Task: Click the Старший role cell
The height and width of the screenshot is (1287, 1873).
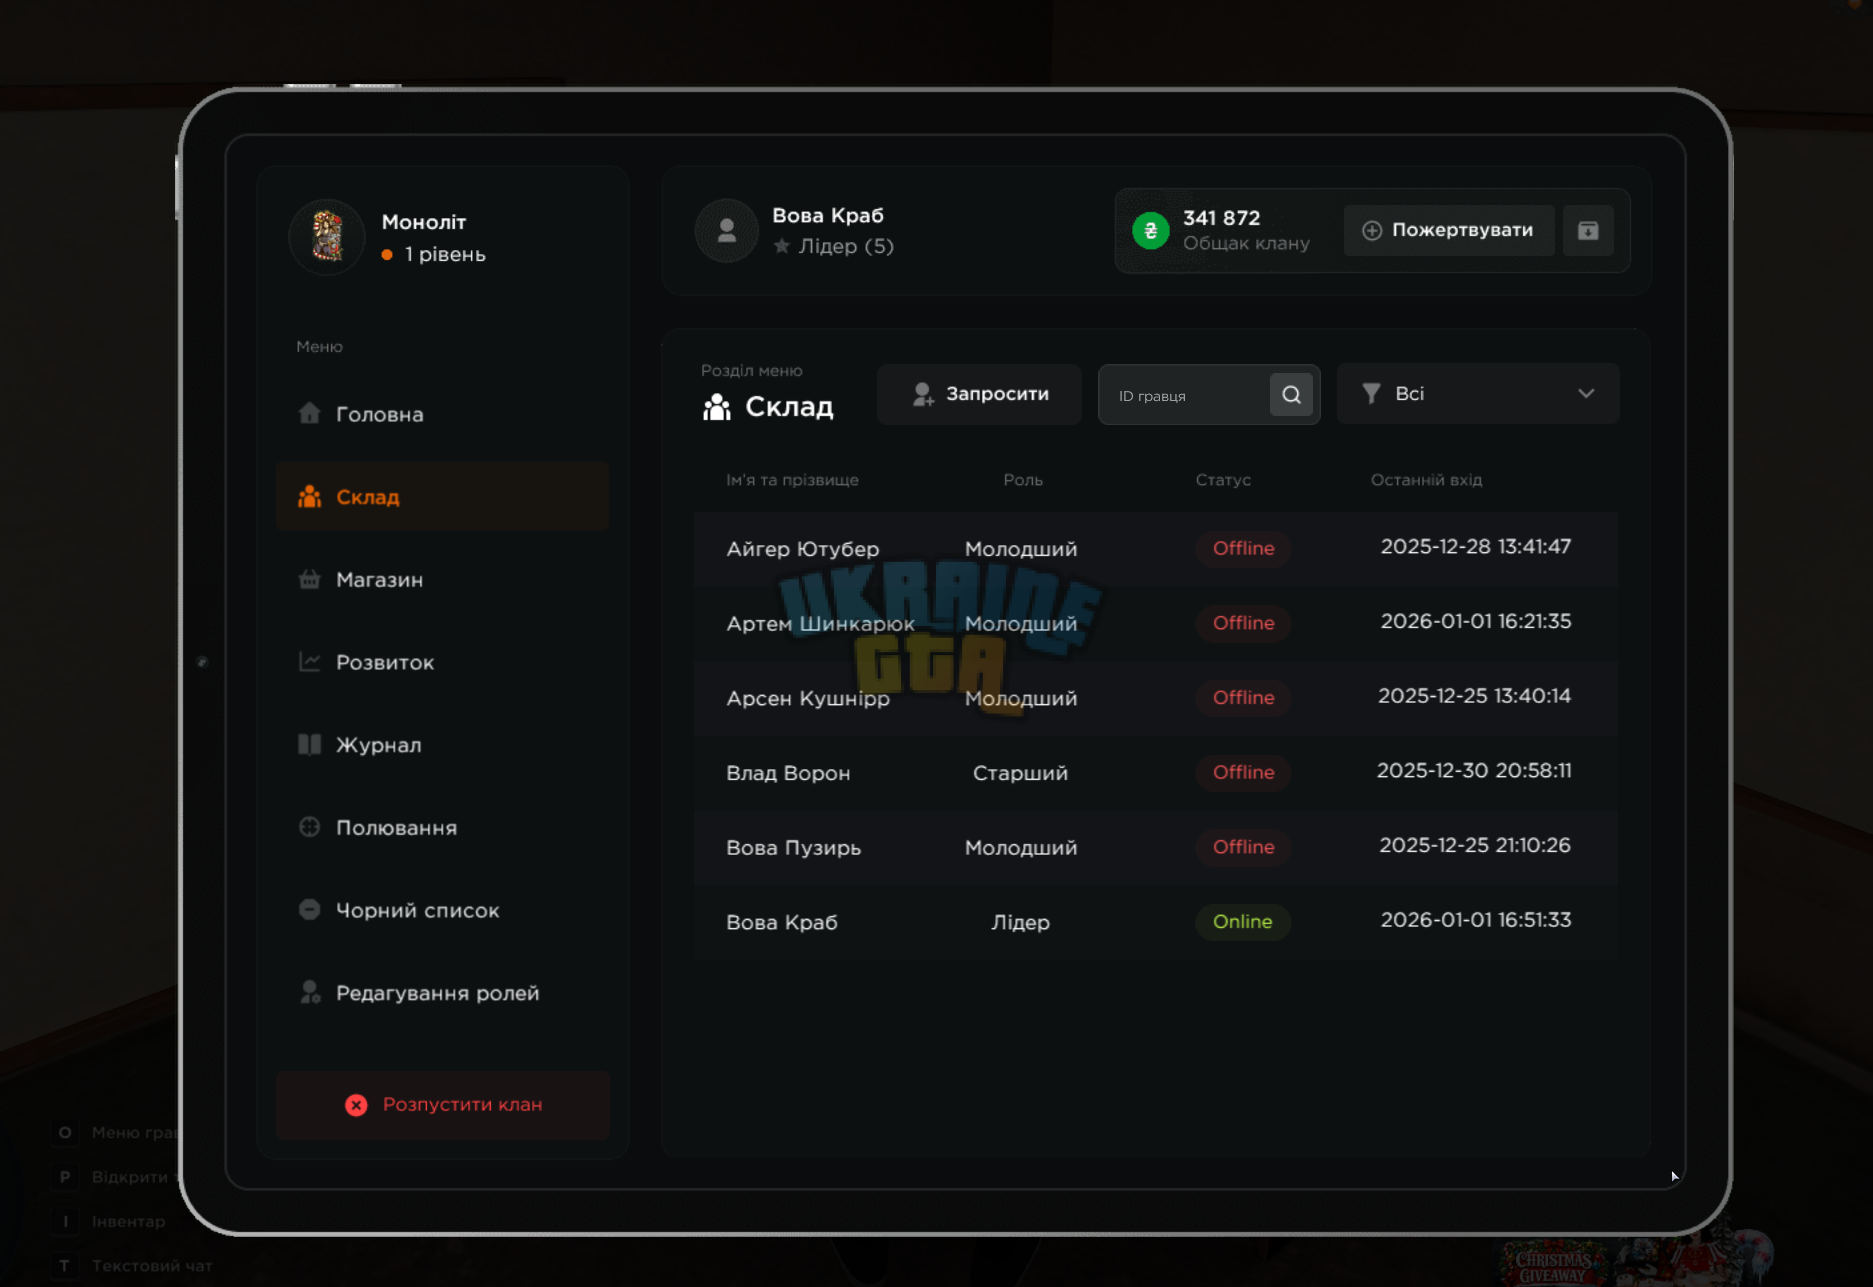Action: [1020, 773]
